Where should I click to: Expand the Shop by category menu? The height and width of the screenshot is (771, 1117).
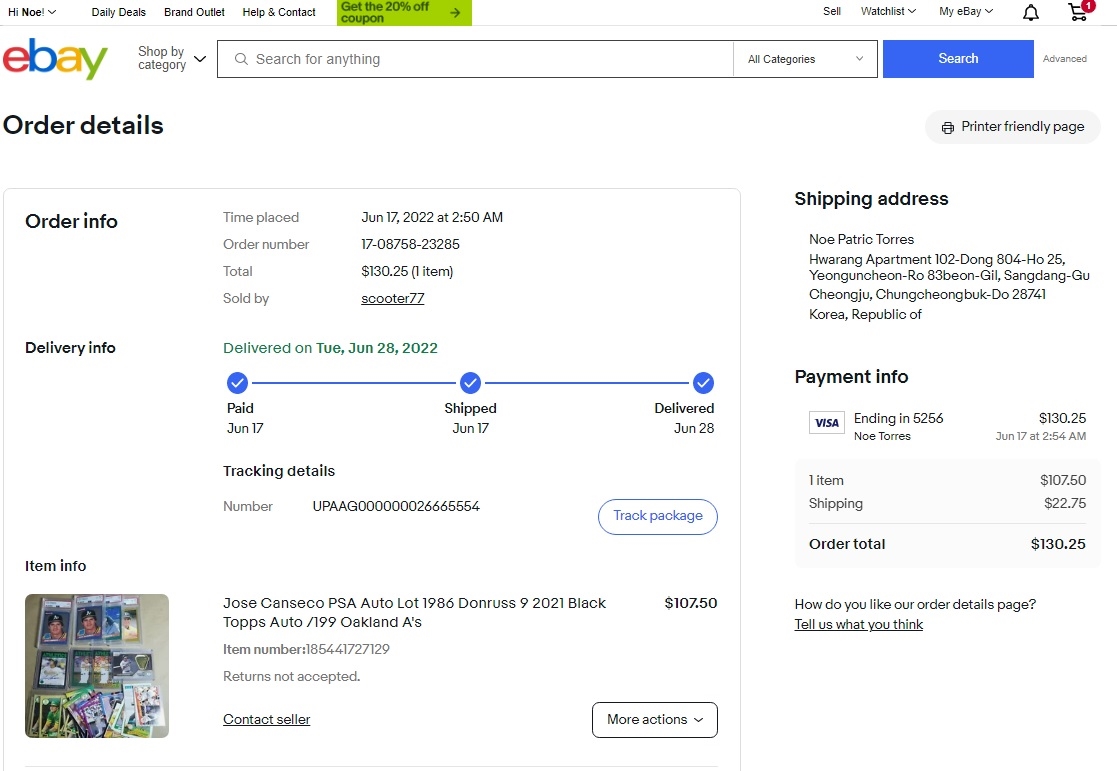[172, 58]
